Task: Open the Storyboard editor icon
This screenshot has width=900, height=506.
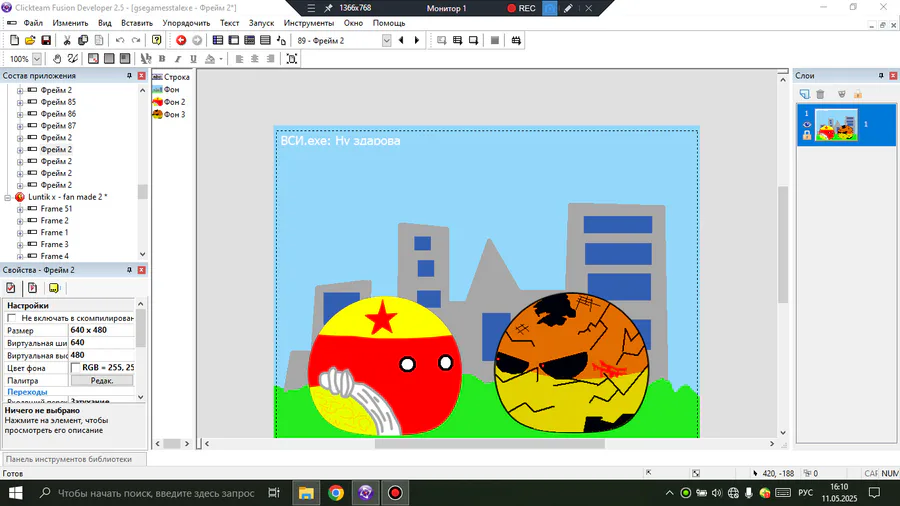Action: [x=218, y=40]
